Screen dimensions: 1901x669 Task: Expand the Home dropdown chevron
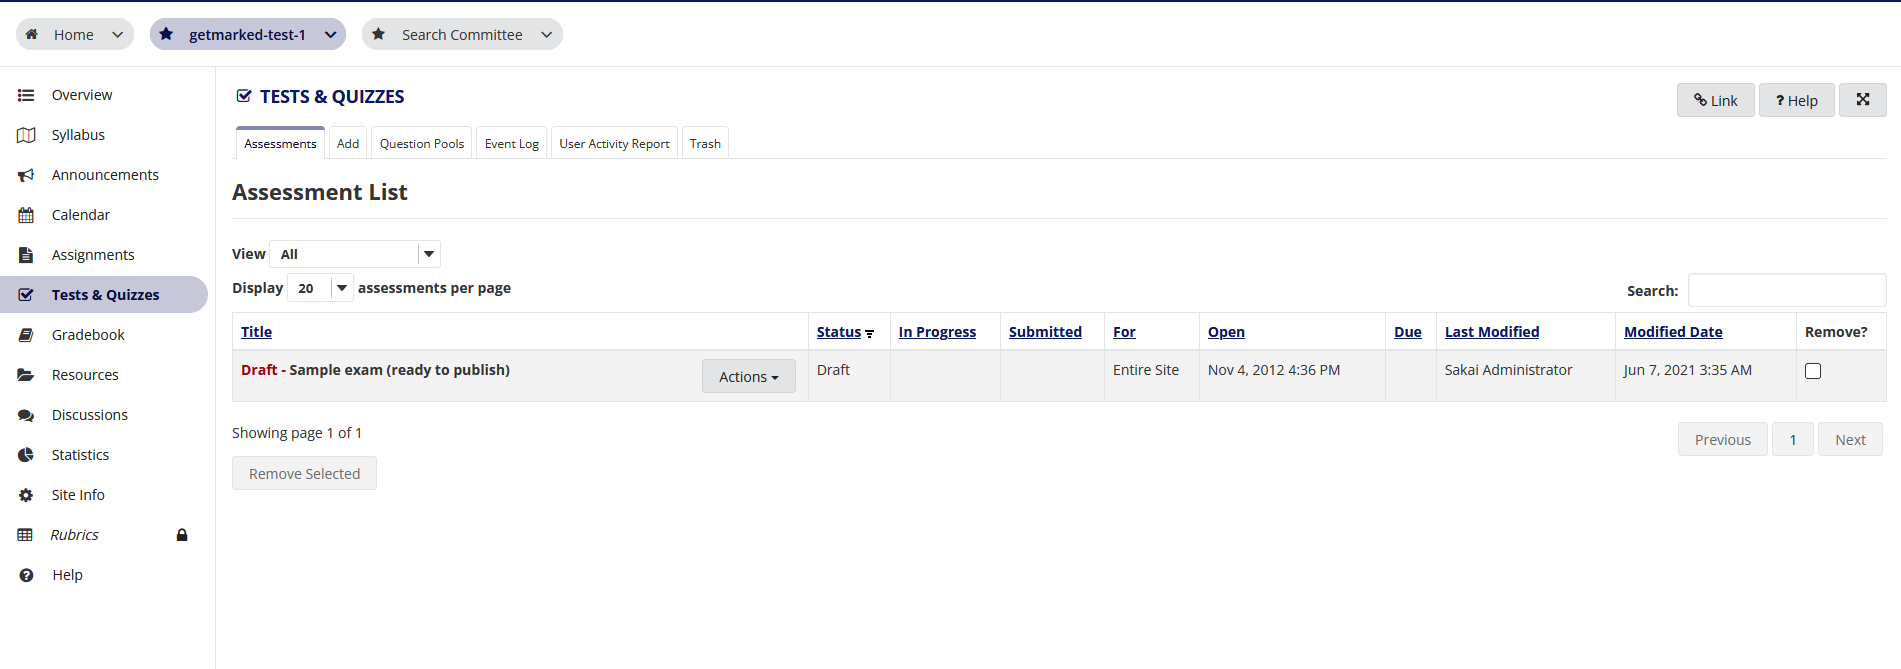(117, 34)
